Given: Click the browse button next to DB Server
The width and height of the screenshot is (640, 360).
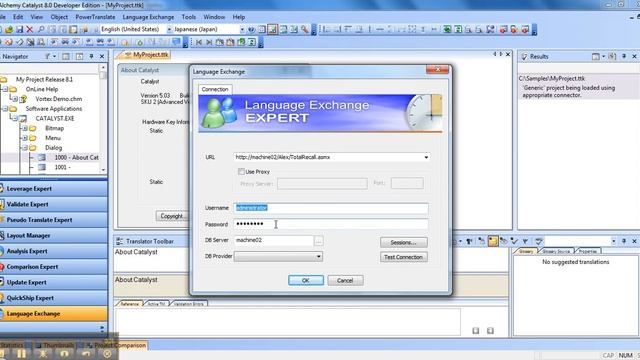Looking at the screenshot, I should 318,240.
